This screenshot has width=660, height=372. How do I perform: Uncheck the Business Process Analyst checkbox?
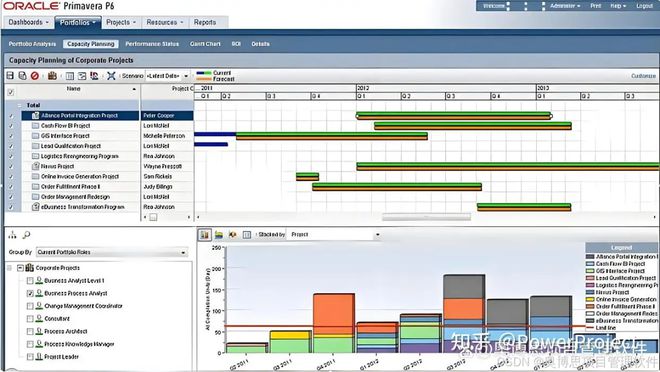pos(30,293)
